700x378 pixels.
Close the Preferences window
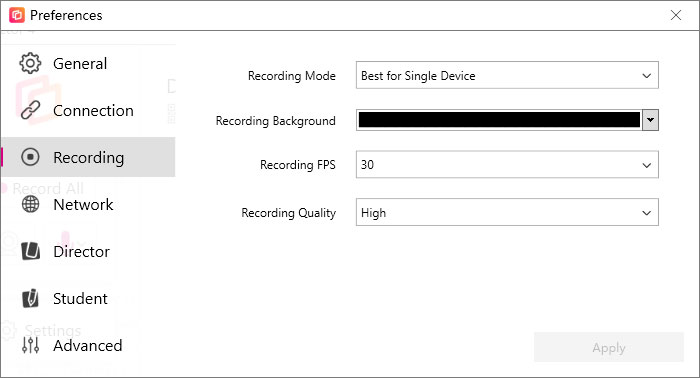click(x=676, y=15)
